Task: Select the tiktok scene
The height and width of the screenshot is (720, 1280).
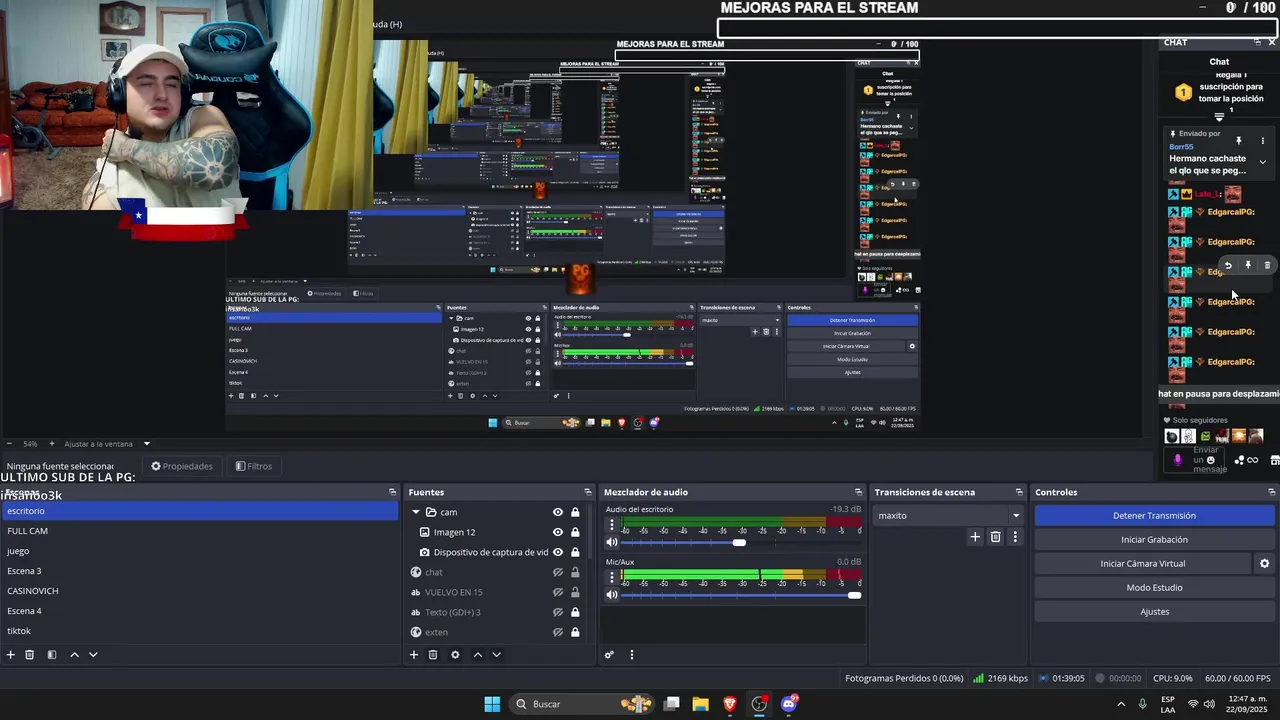Action: pyautogui.click(x=199, y=631)
